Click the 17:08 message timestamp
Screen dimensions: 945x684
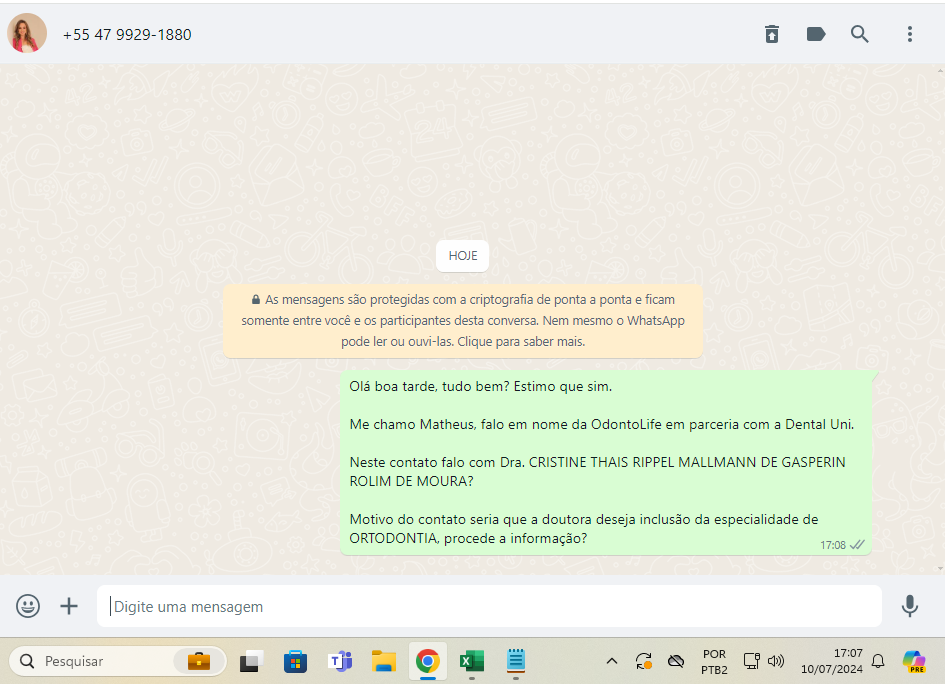(x=832, y=545)
